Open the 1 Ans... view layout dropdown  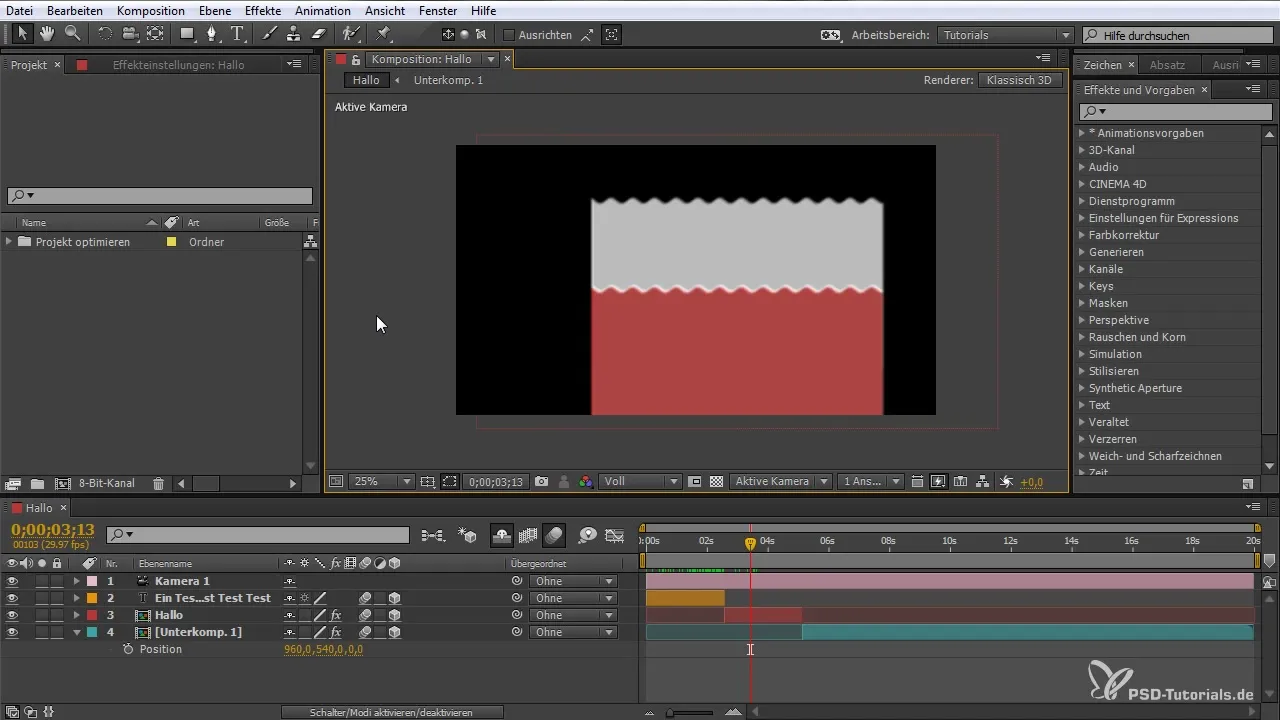coord(871,481)
